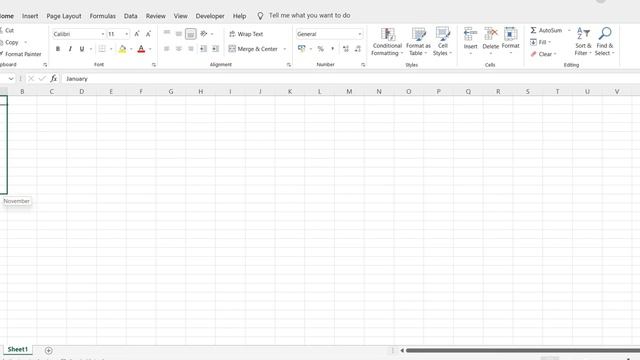The height and width of the screenshot is (360, 640).
Task: Toggle Bold formatting
Action: coord(58,49)
